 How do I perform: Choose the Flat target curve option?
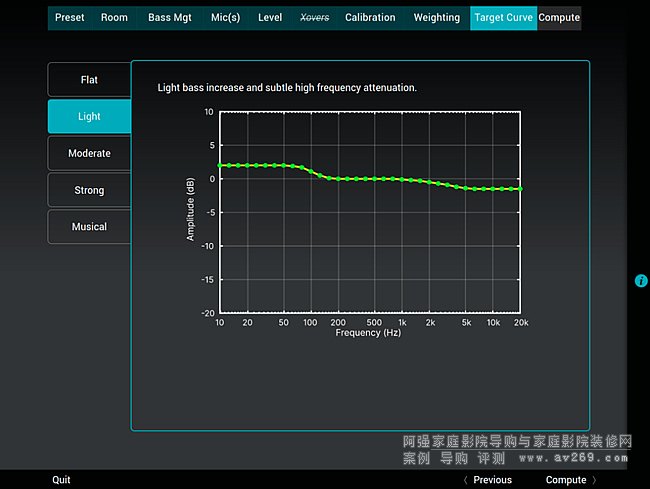[89, 80]
